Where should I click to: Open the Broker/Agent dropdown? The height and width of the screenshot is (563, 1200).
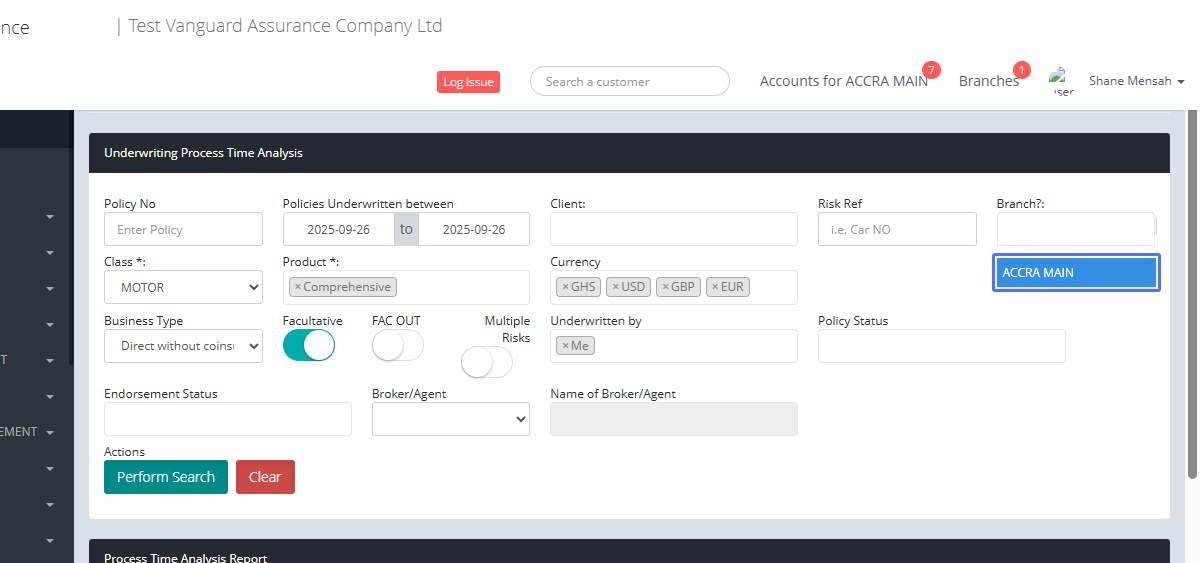pos(450,420)
